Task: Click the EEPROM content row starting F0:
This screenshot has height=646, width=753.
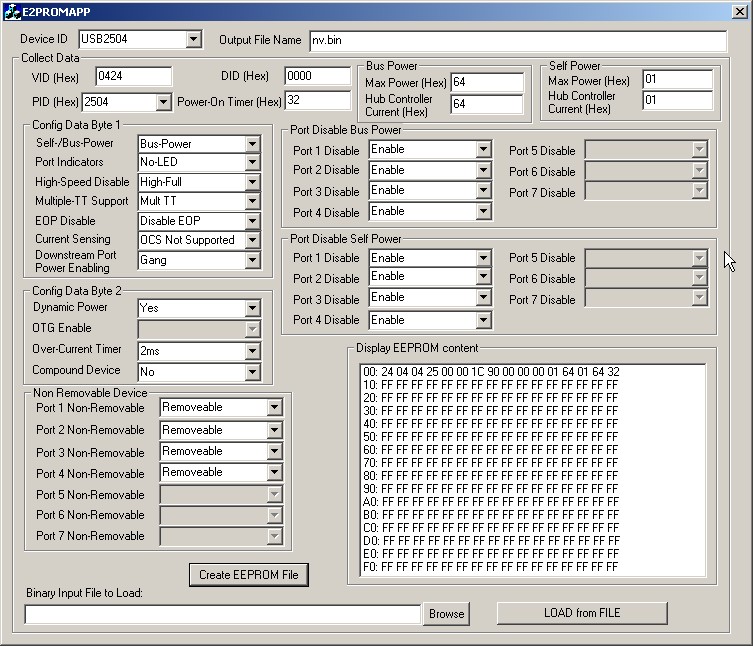Action: (490, 567)
